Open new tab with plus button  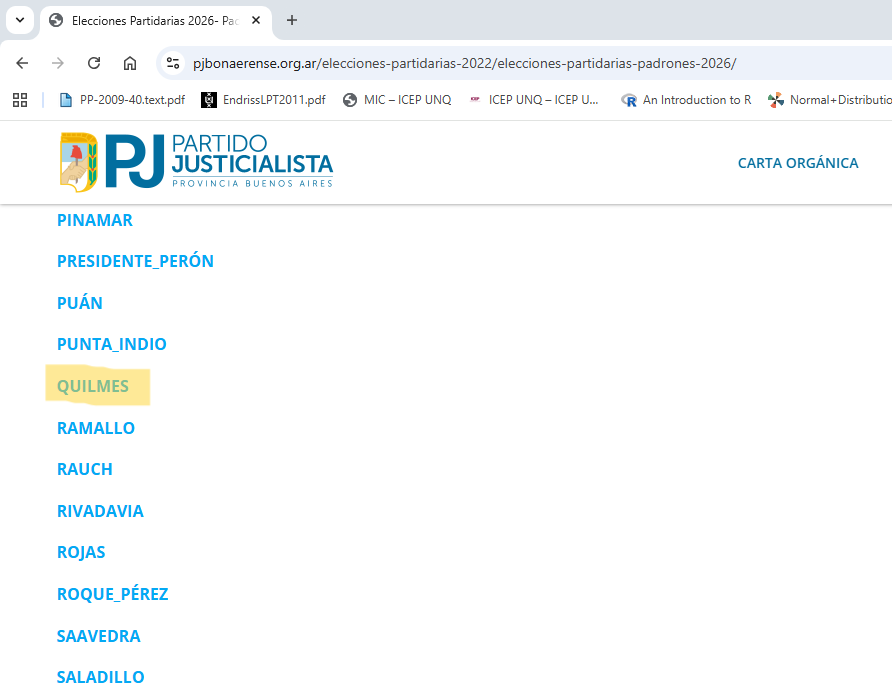tap(292, 20)
